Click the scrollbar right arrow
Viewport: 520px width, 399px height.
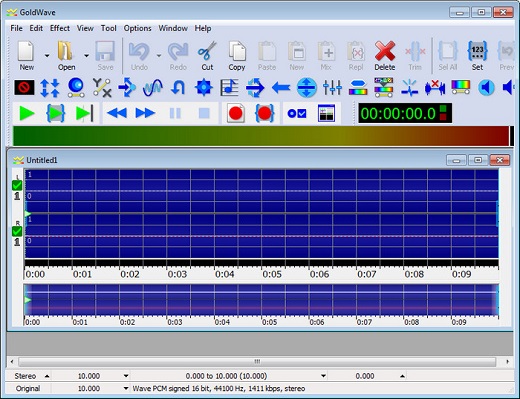[x=508, y=361]
